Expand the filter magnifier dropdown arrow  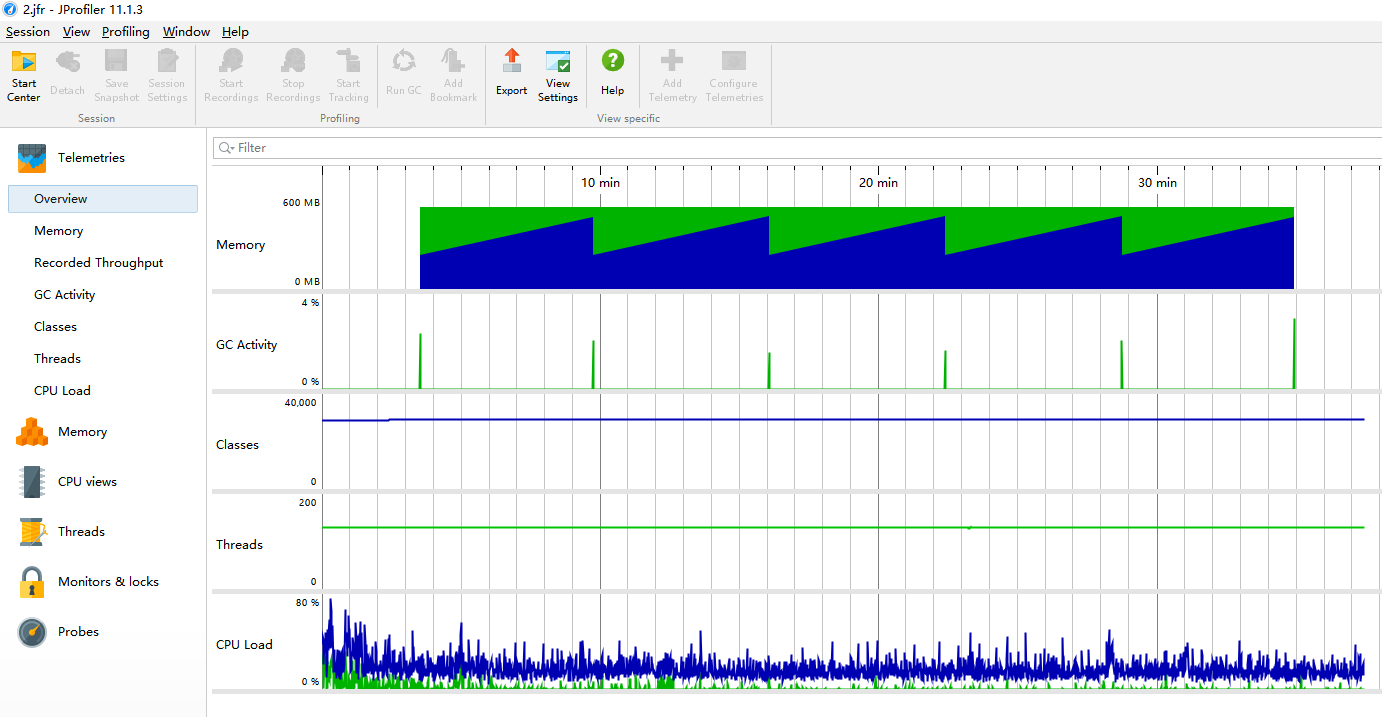(232, 149)
